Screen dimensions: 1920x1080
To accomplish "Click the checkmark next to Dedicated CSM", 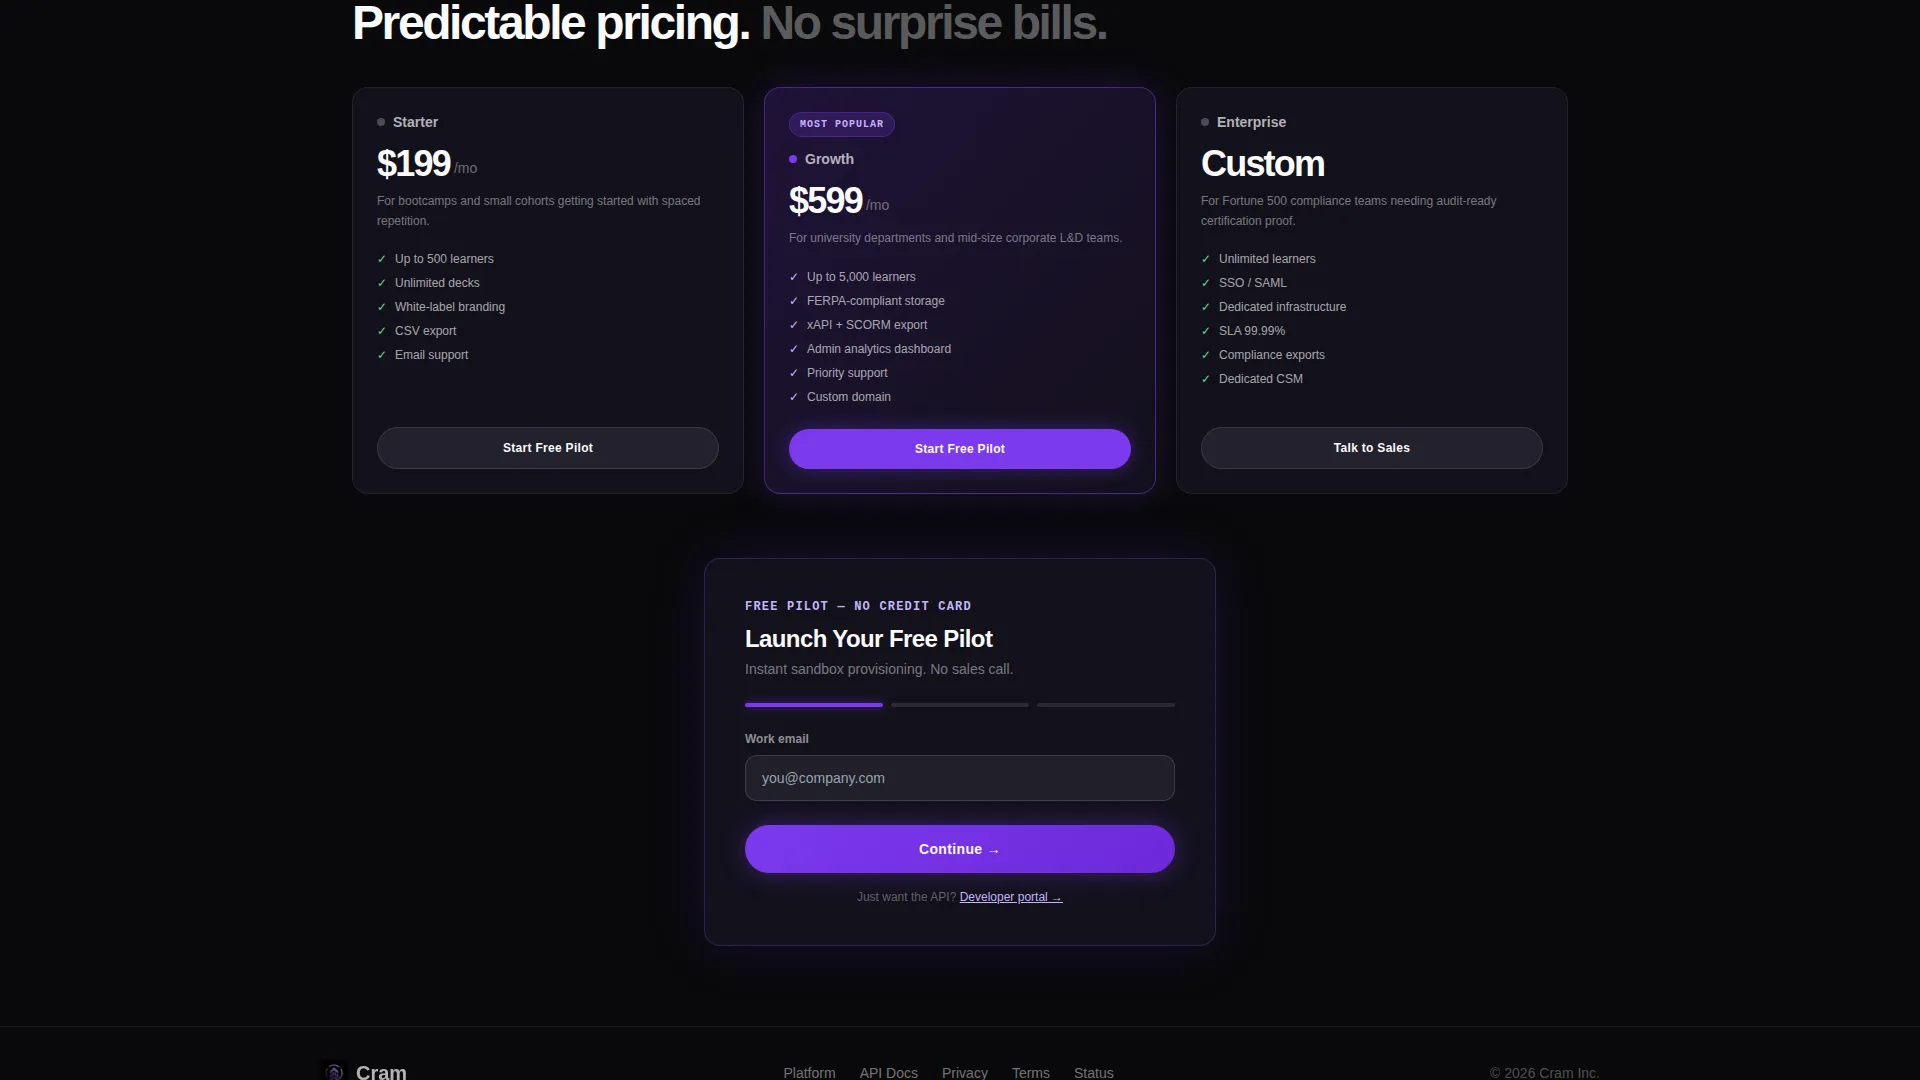I will click(x=1206, y=379).
